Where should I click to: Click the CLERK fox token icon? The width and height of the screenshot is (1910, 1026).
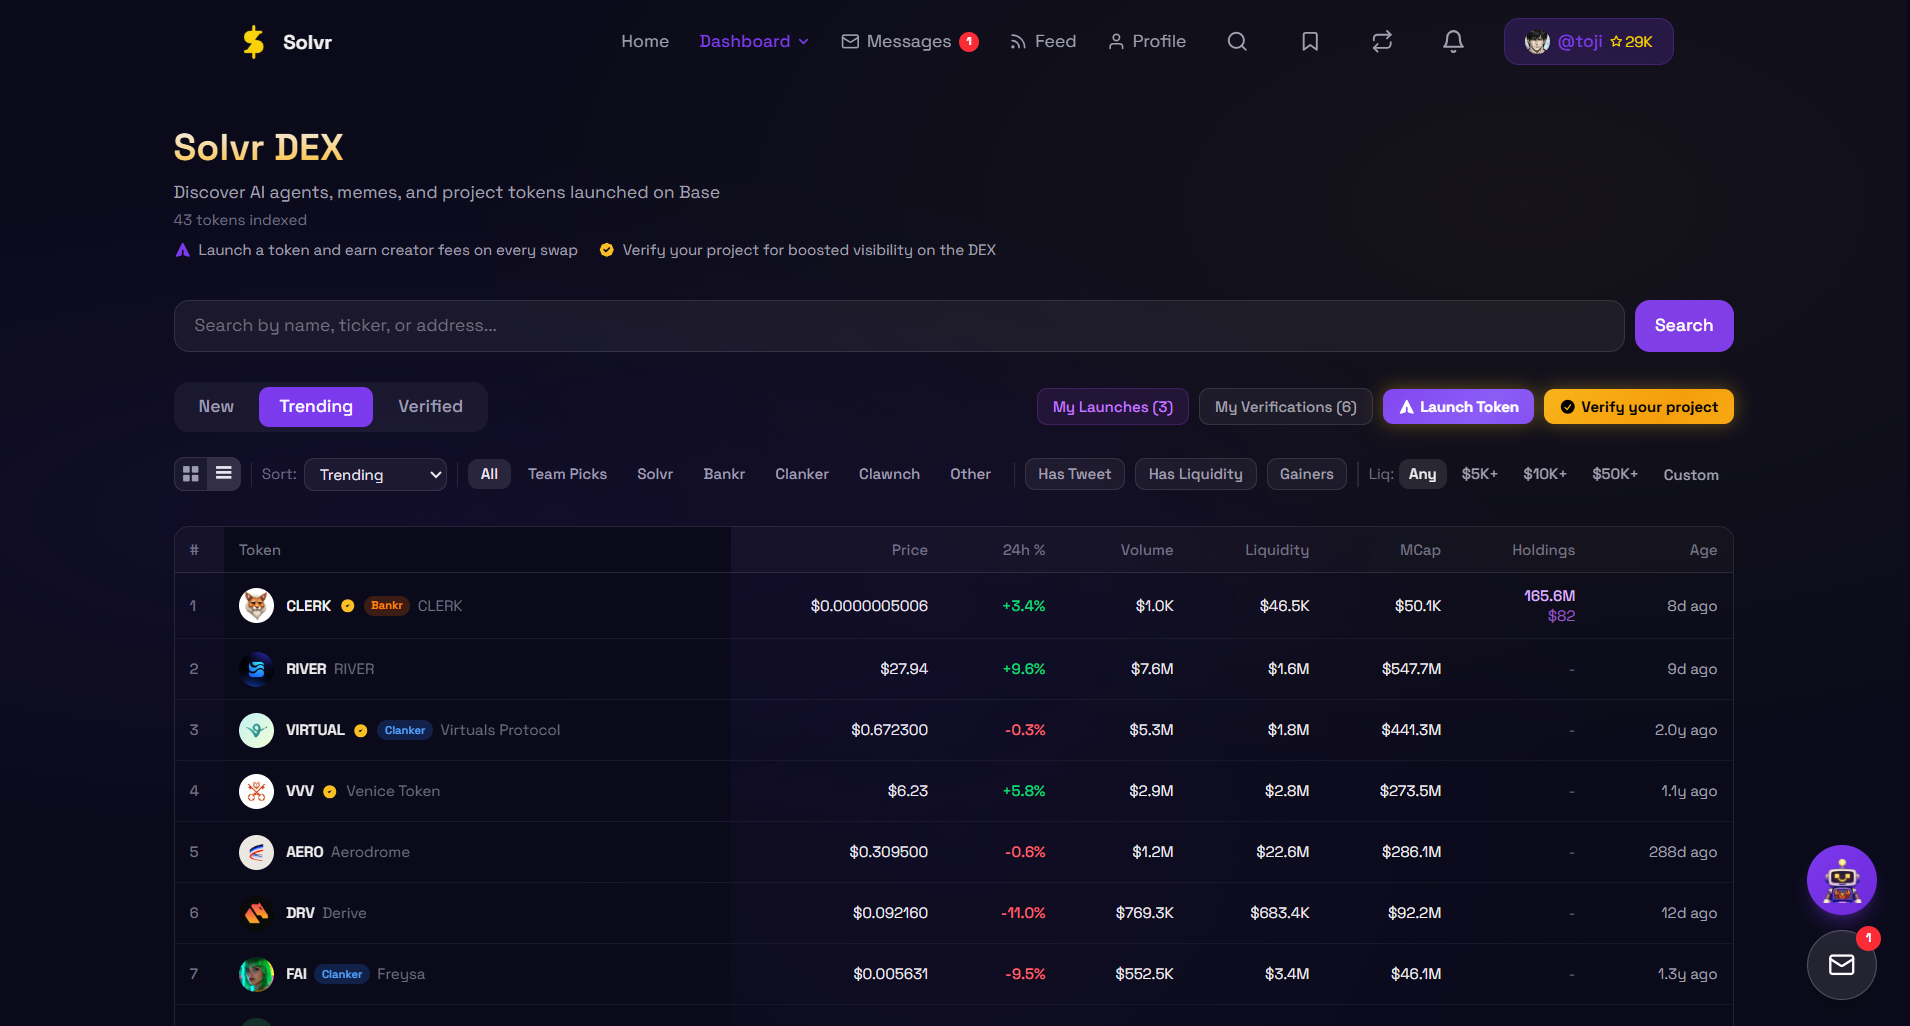(256, 605)
